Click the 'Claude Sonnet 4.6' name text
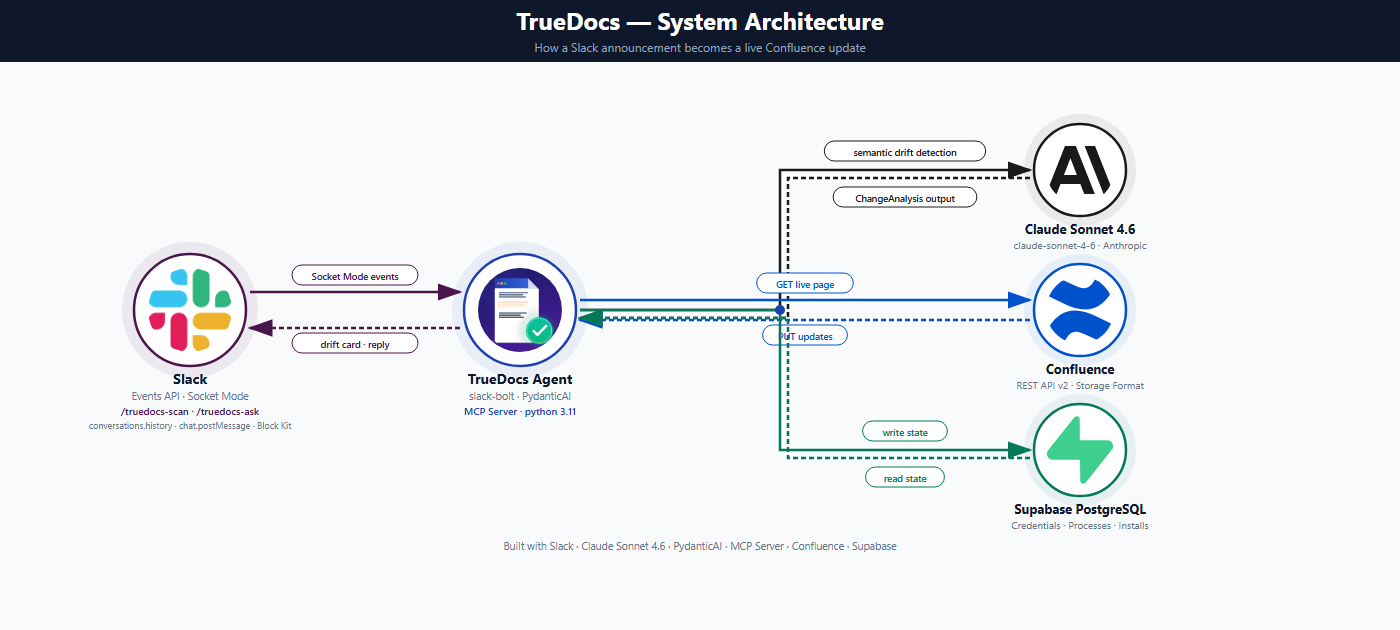The image size is (1400, 630). [x=1080, y=229]
